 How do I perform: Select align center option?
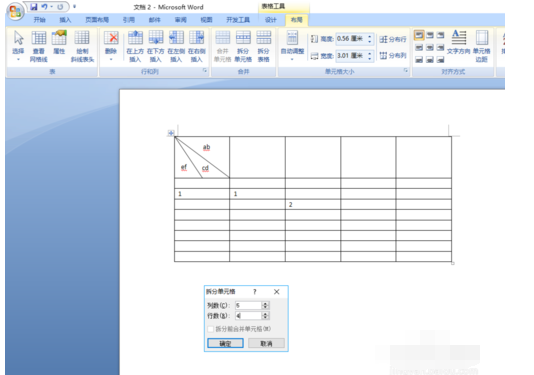pyautogui.click(x=430, y=48)
